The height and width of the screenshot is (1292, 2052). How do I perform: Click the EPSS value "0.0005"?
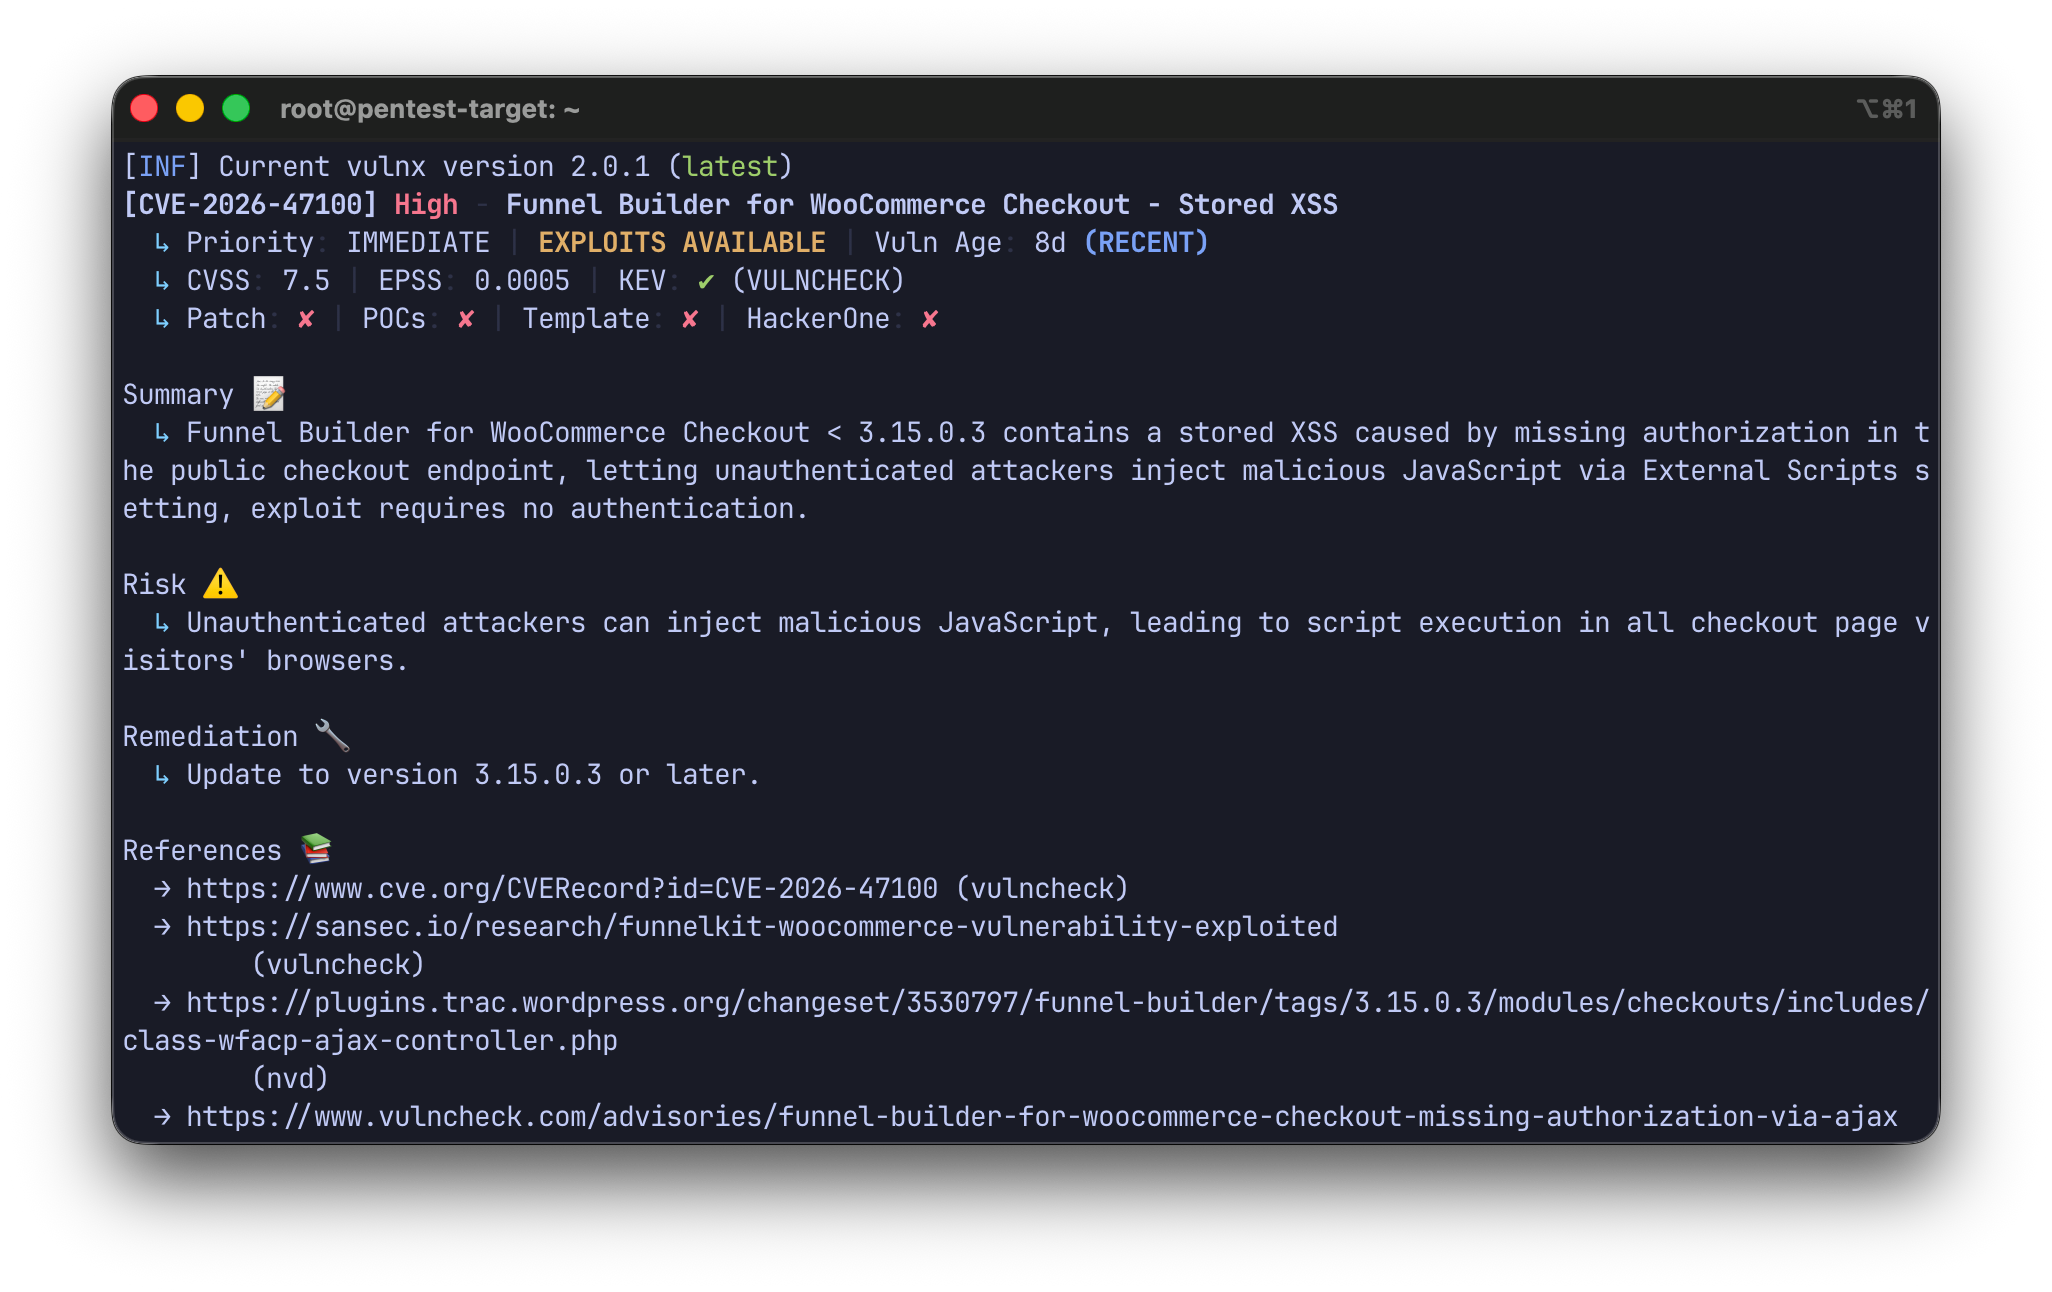pyautogui.click(x=522, y=280)
